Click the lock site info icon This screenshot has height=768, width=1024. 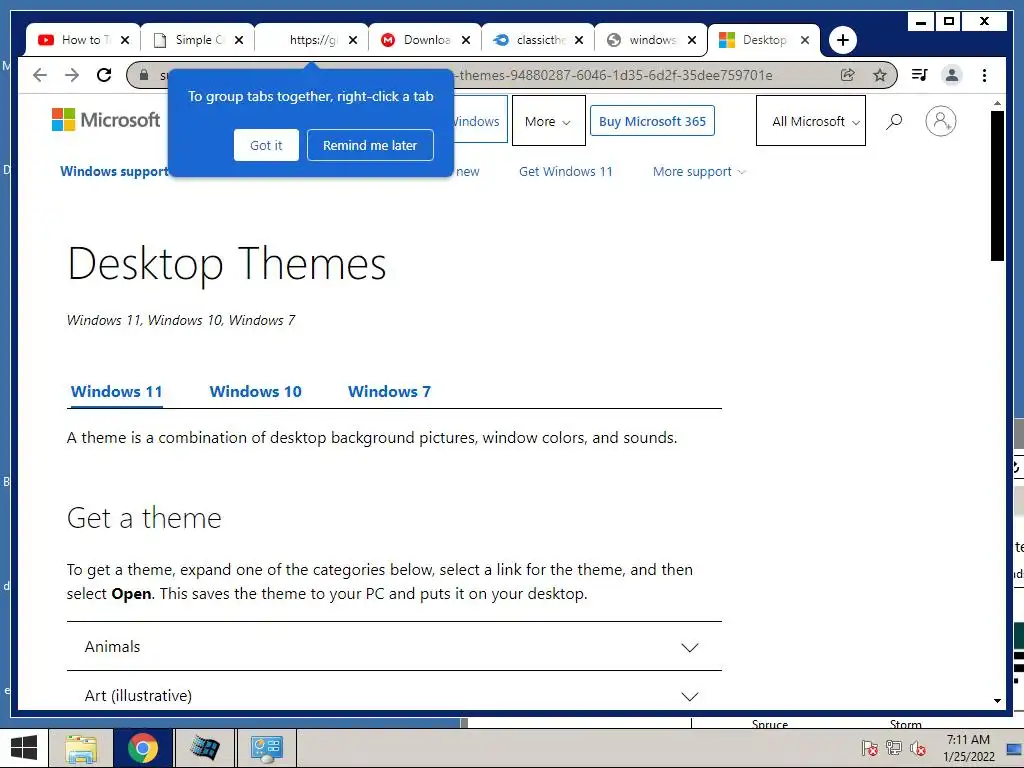point(144,75)
